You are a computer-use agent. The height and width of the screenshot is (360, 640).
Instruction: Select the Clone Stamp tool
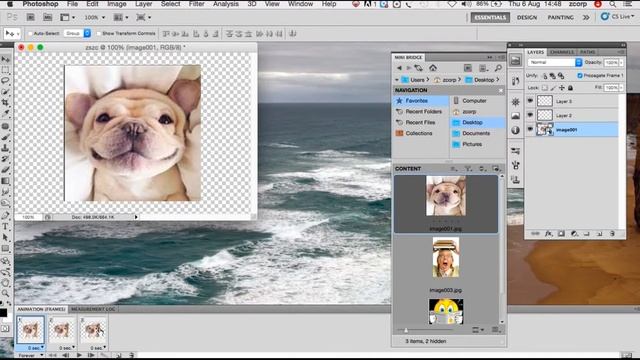5,148
